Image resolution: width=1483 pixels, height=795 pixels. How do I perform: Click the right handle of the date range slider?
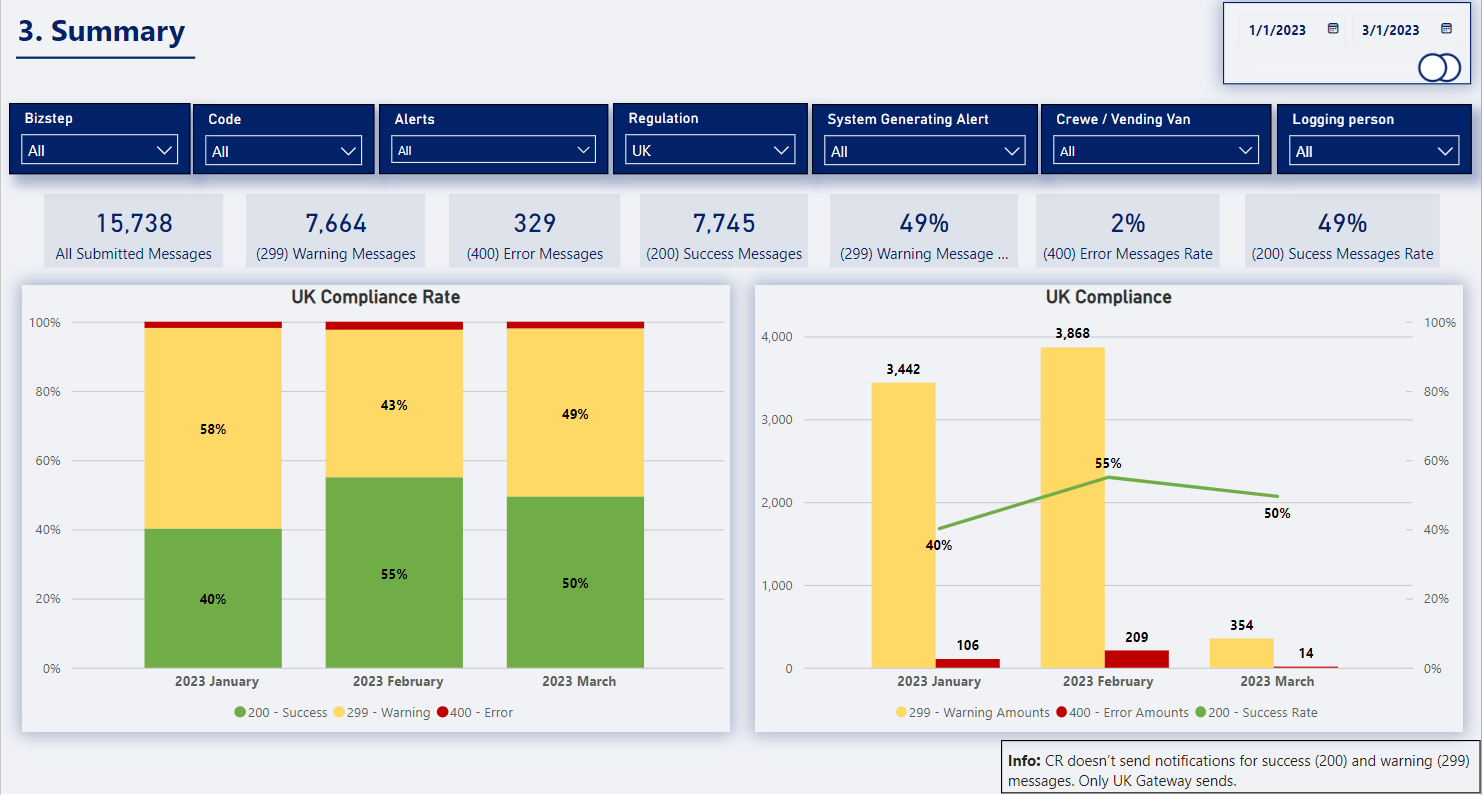1447,67
